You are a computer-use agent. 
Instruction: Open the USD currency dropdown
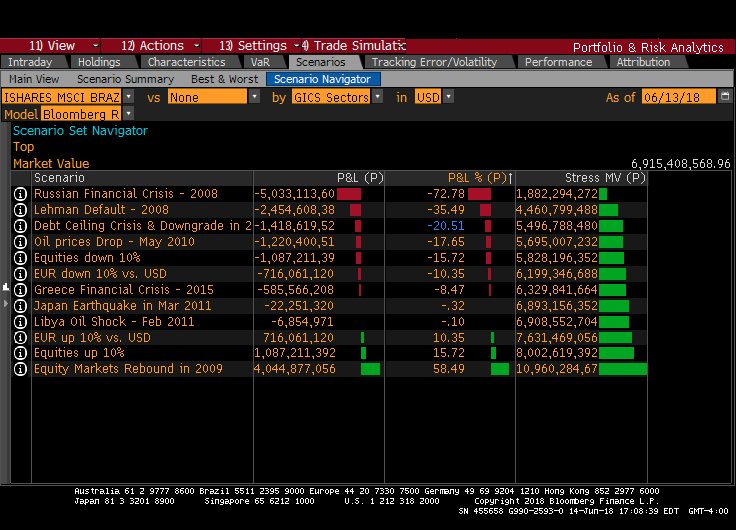(448, 97)
